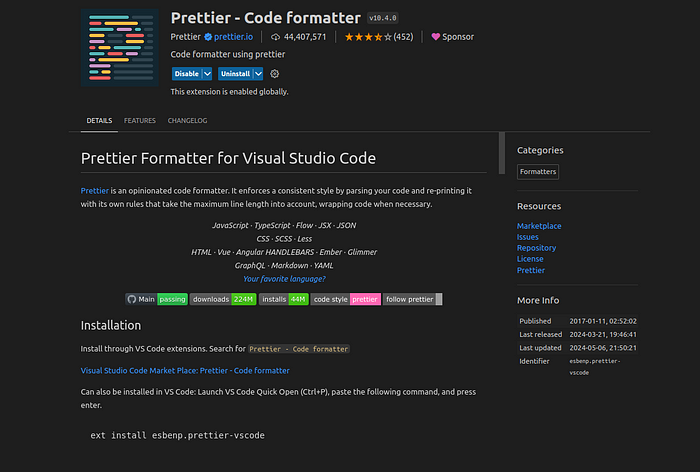Click the Last updated 2024-05-06 value
Screen dimensions: 700x472
603,348
